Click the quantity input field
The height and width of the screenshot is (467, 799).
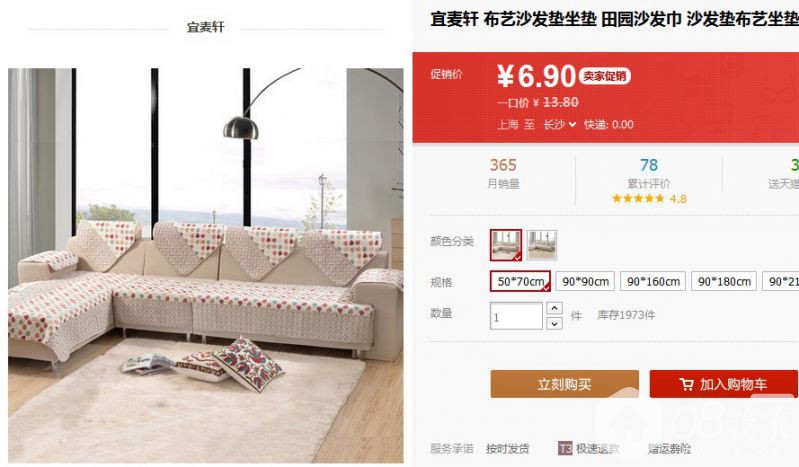pos(516,316)
